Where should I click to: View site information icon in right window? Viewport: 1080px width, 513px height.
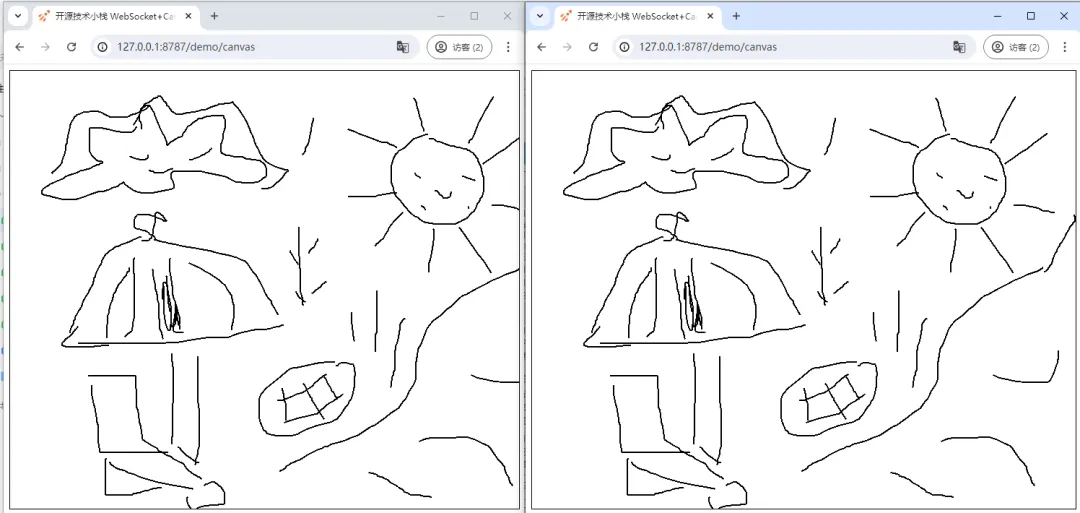click(x=625, y=47)
